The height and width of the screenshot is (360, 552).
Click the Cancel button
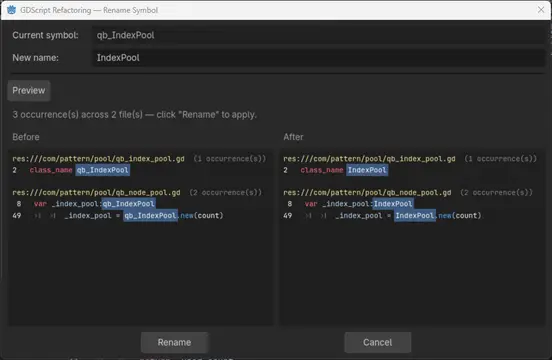(377, 342)
